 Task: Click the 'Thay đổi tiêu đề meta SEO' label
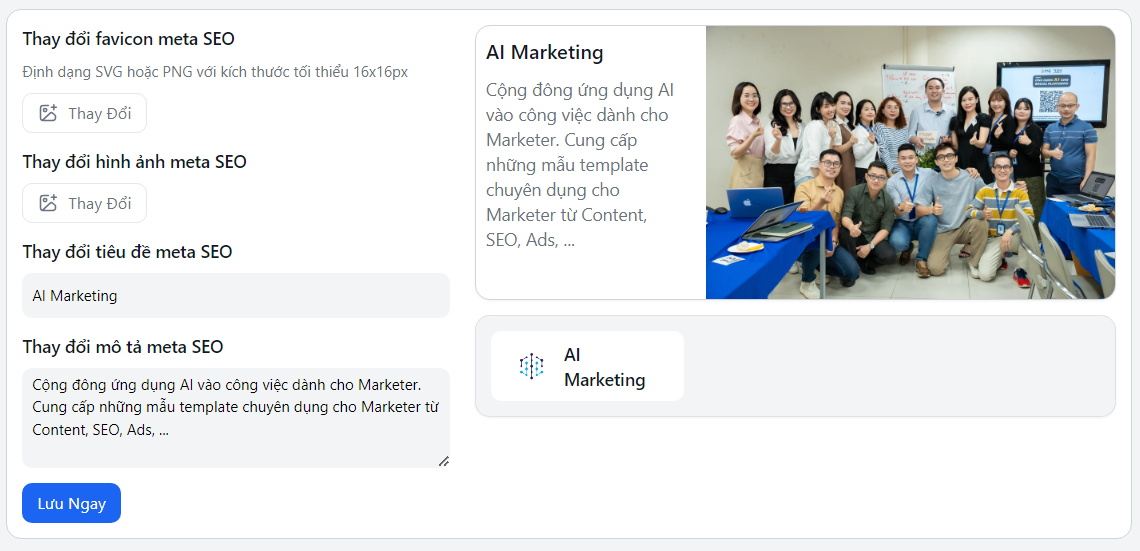(127, 252)
